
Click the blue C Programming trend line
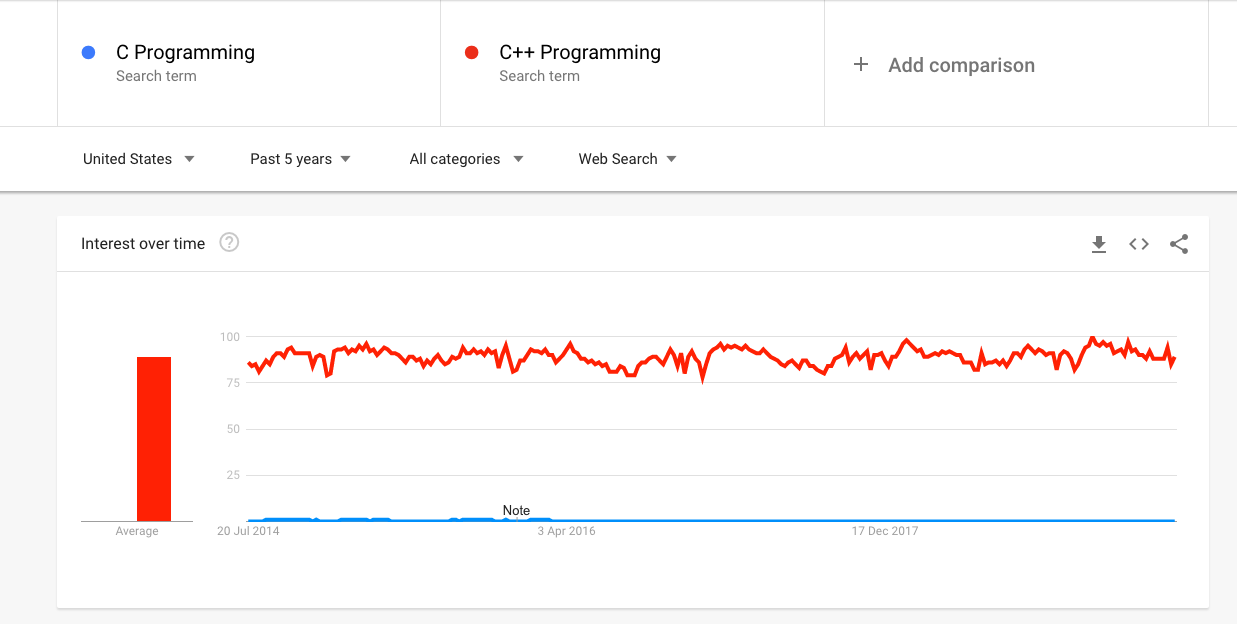[800, 520]
